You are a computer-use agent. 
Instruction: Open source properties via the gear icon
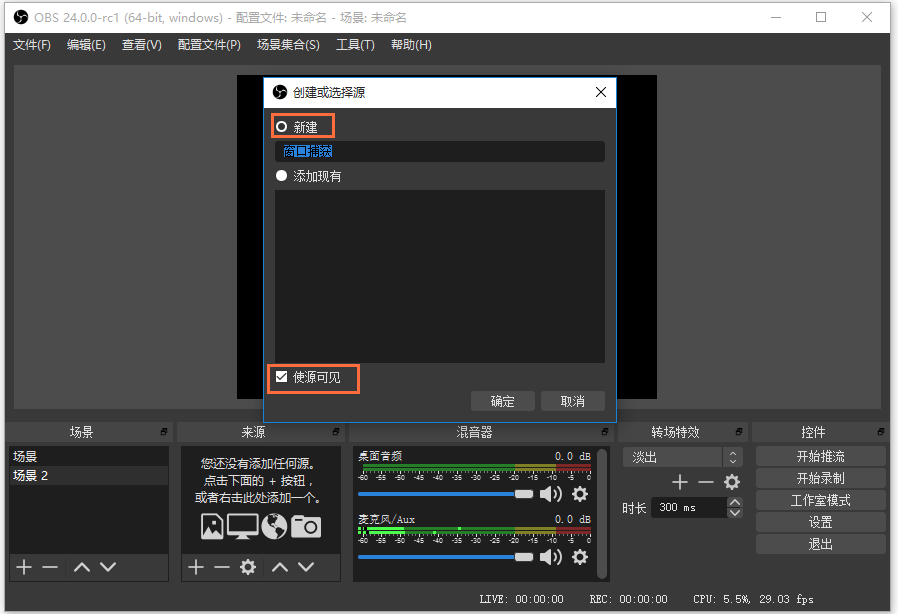point(247,566)
